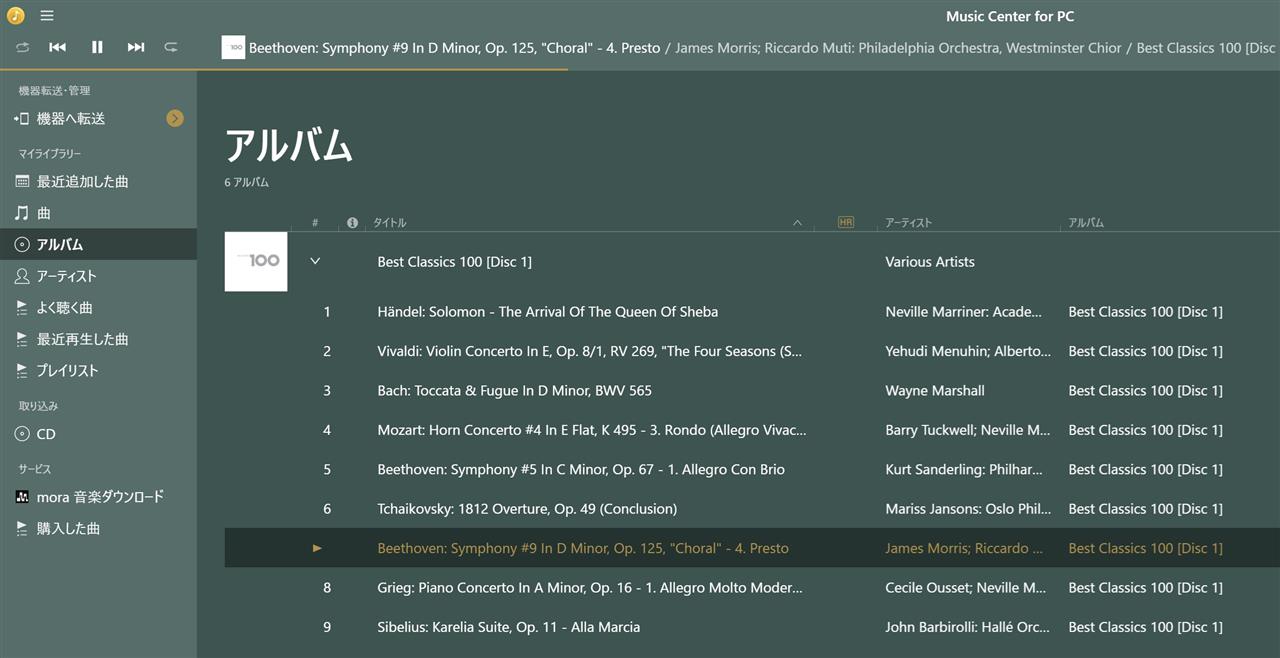
Task: Click artist Wayne Marshall
Action: (x=935, y=391)
